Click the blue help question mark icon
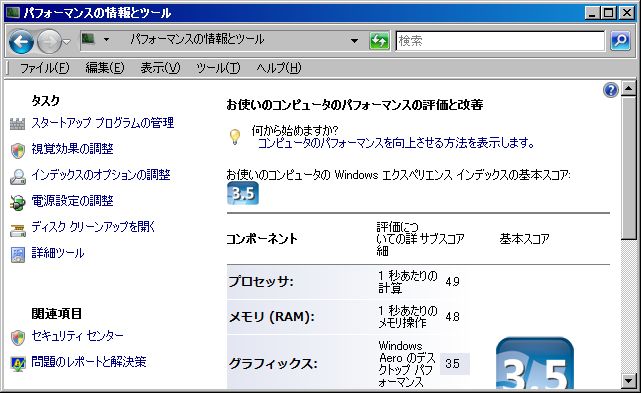Viewport: 641px width, 393px height. pyautogui.click(x=610, y=90)
